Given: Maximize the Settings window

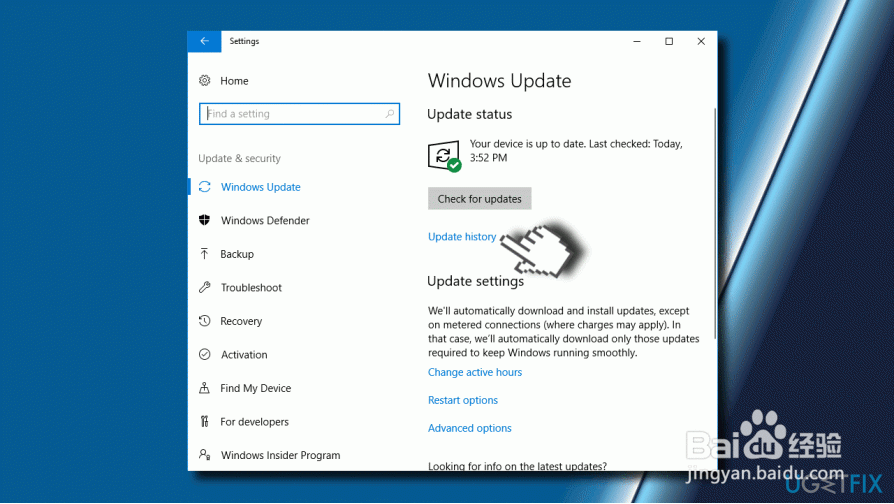Looking at the screenshot, I should [x=669, y=41].
